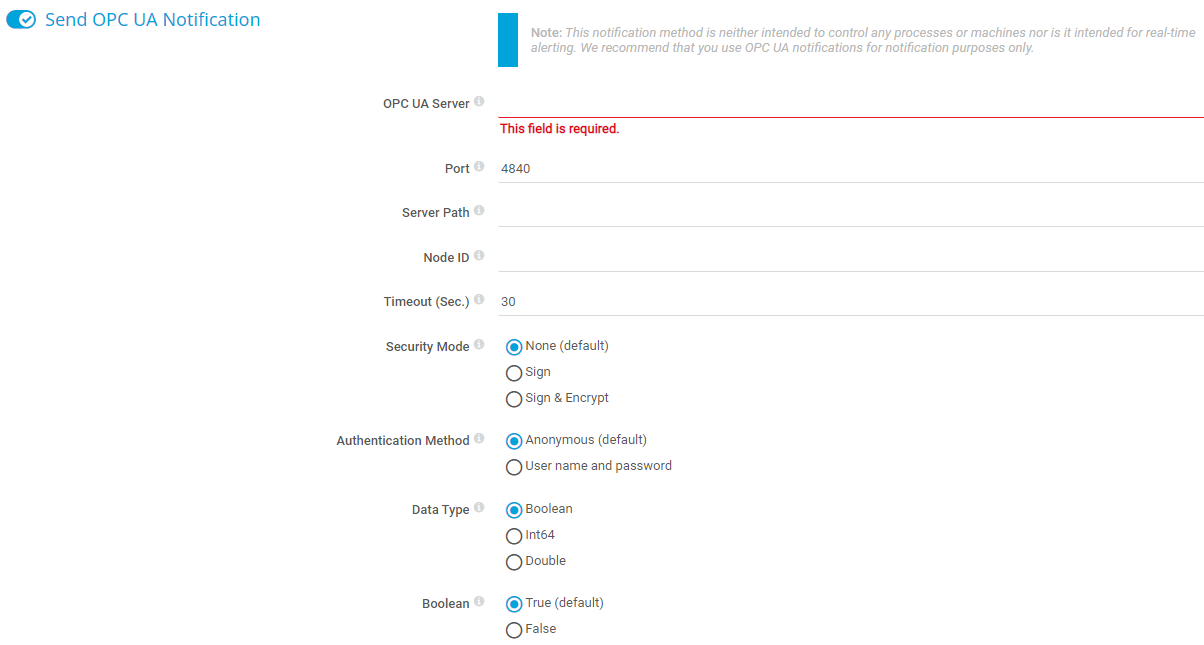Click the help icon beside Node ID
The width and height of the screenshot is (1204, 645).
click(x=480, y=256)
